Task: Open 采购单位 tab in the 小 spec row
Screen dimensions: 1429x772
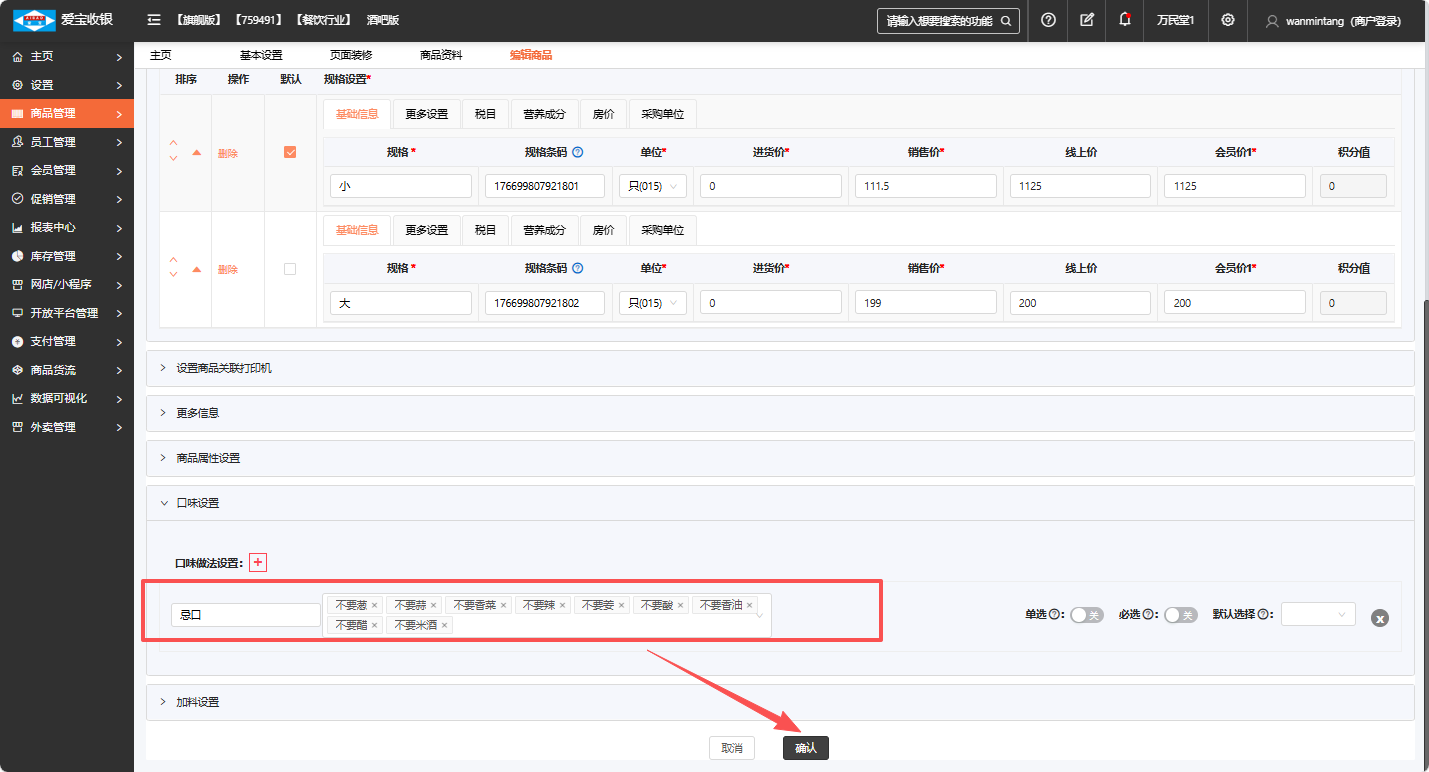Action: point(663,115)
